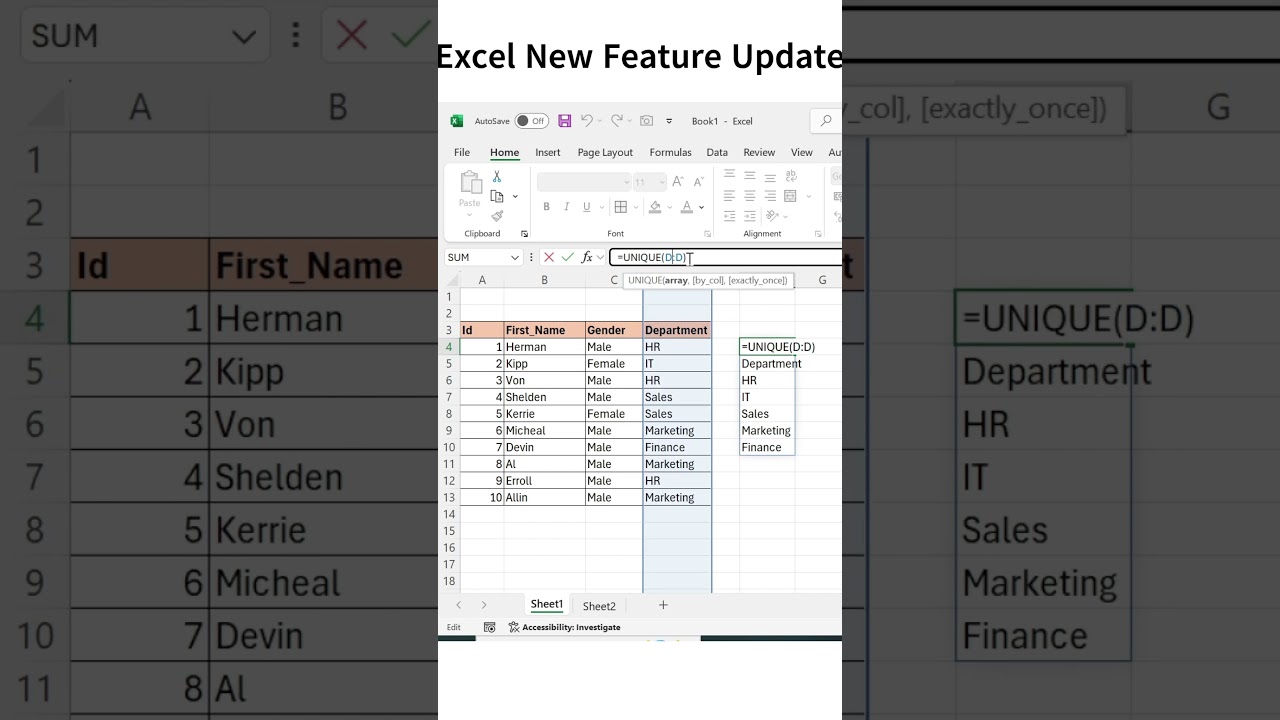
Task: Cut selection with the scissors icon
Action: pyautogui.click(x=497, y=176)
